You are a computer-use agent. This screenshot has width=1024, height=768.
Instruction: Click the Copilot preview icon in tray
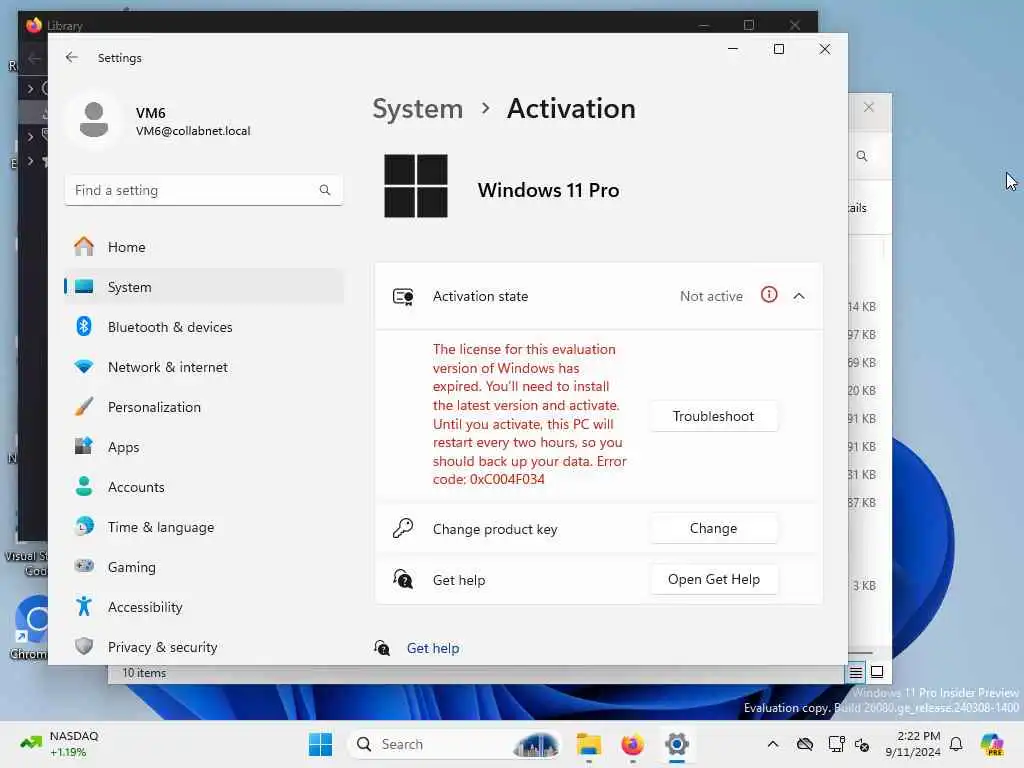pos(991,744)
